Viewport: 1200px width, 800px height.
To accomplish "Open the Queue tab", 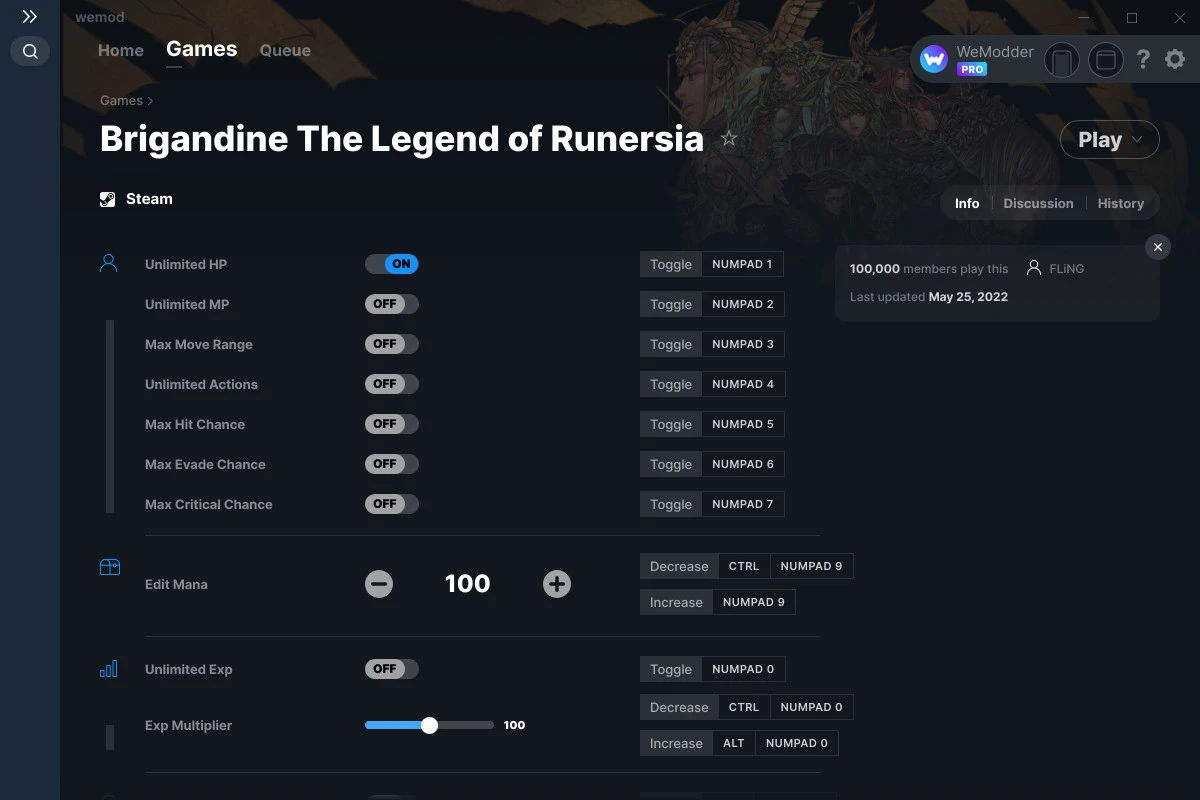I will pyautogui.click(x=284, y=50).
